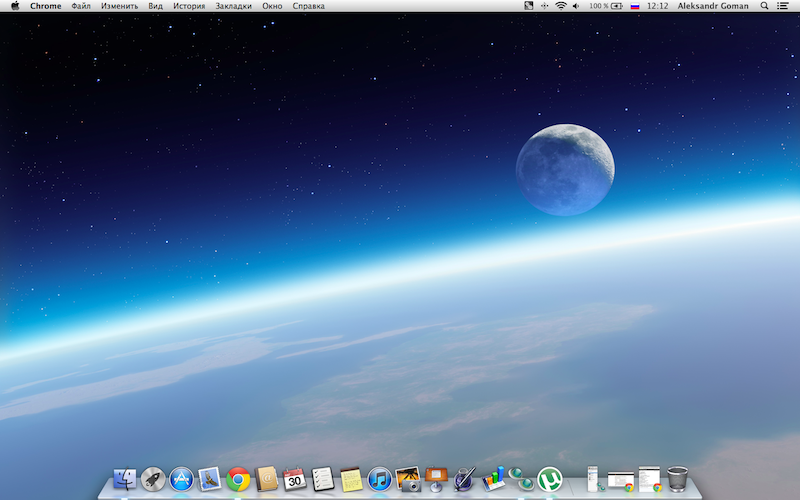This screenshot has height=500, width=800.
Task: Click the Google Chrome dock icon
Action: [238, 479]
